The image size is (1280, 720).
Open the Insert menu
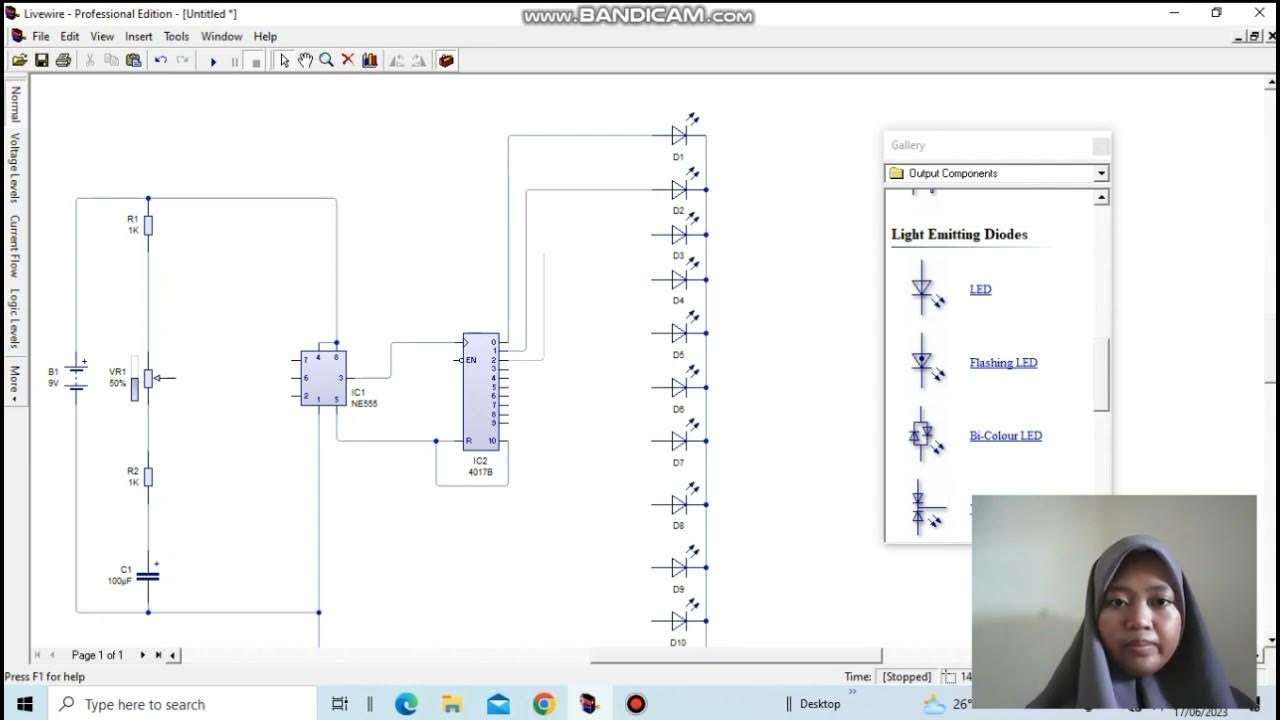(x=139, y=36)
